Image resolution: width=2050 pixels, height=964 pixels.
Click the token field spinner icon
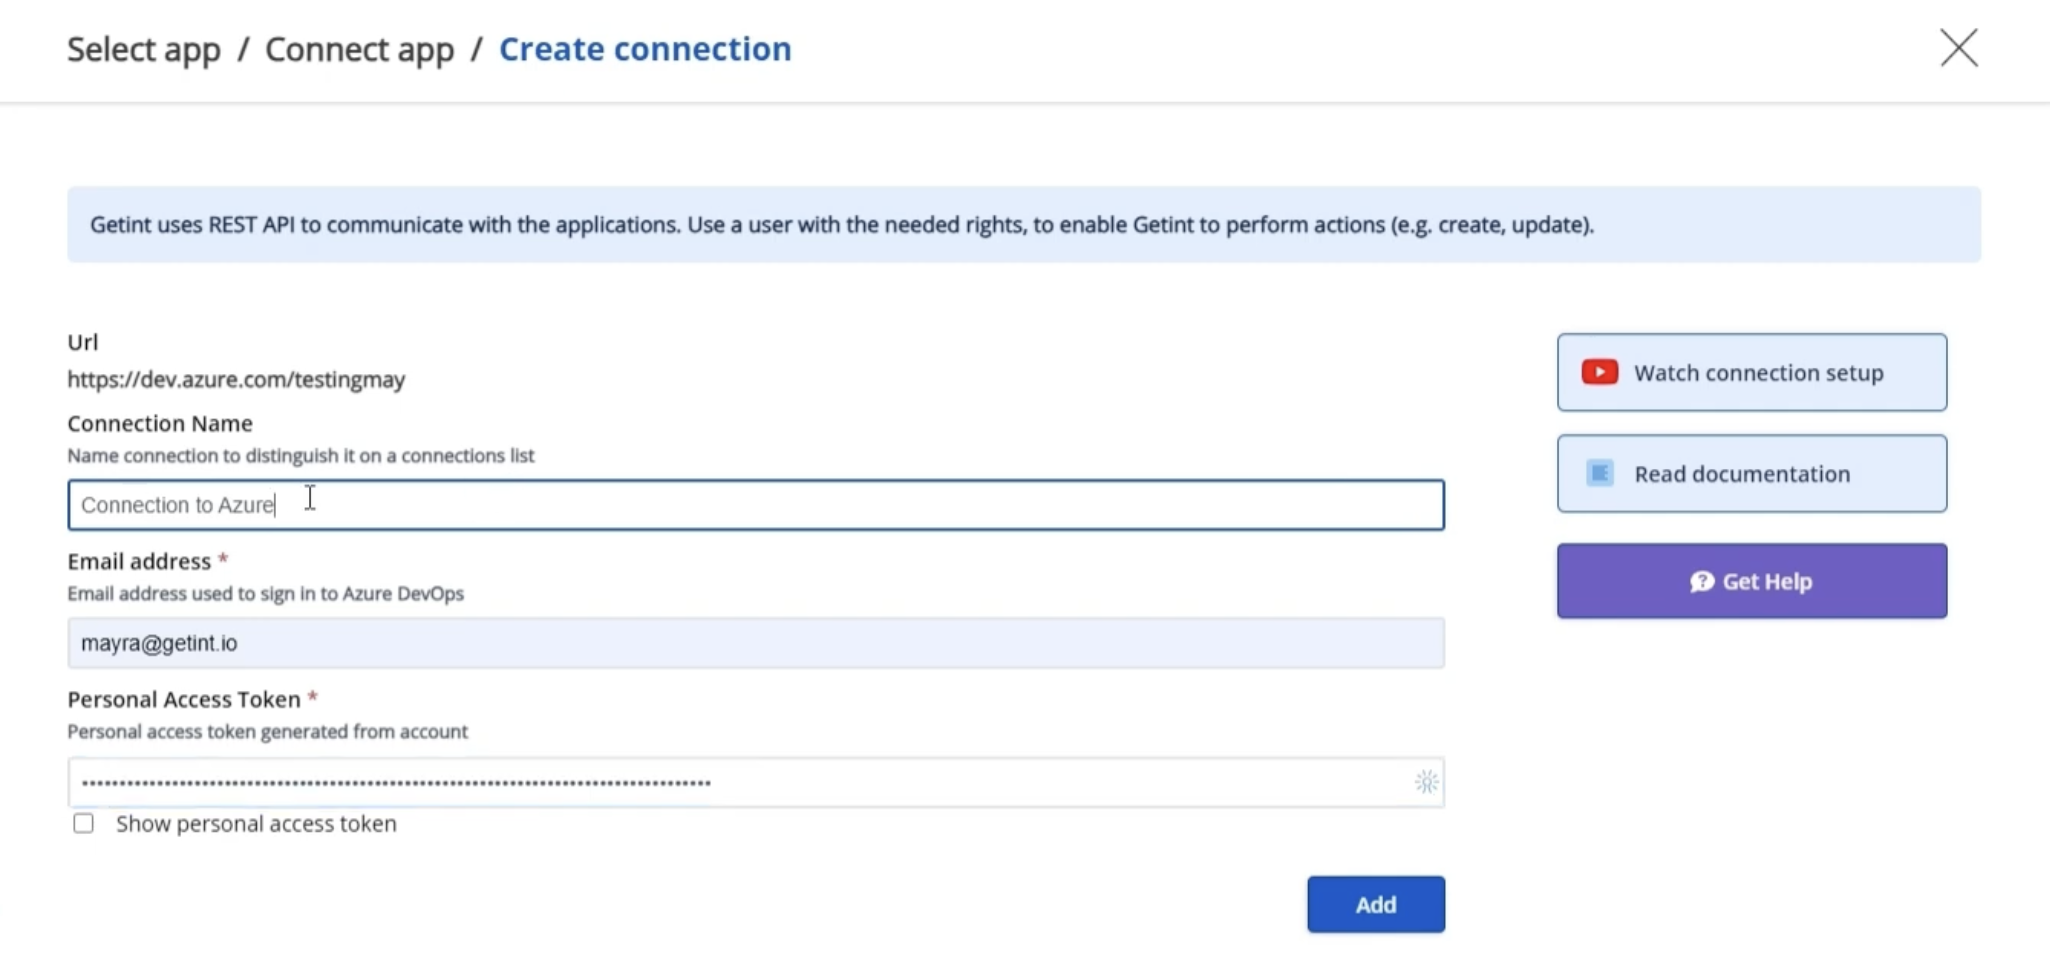(x=1427, y=782)
